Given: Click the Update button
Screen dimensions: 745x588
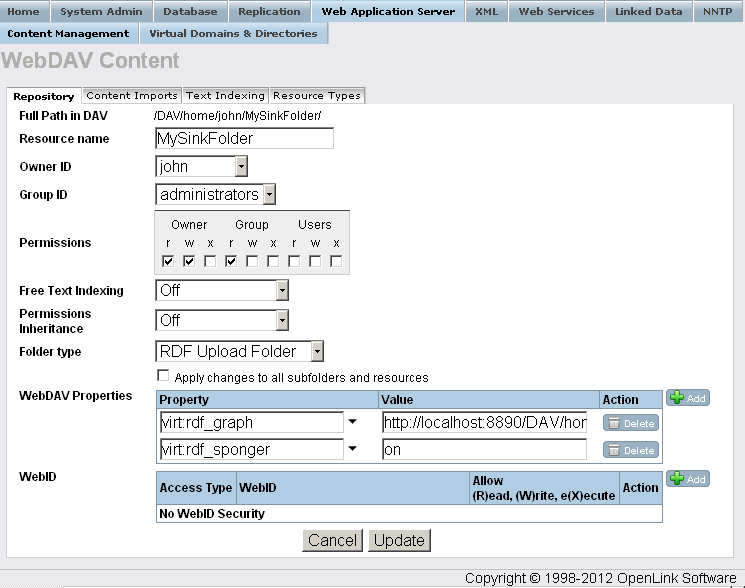Looking at the screenshot, I should tap(399, 540).
